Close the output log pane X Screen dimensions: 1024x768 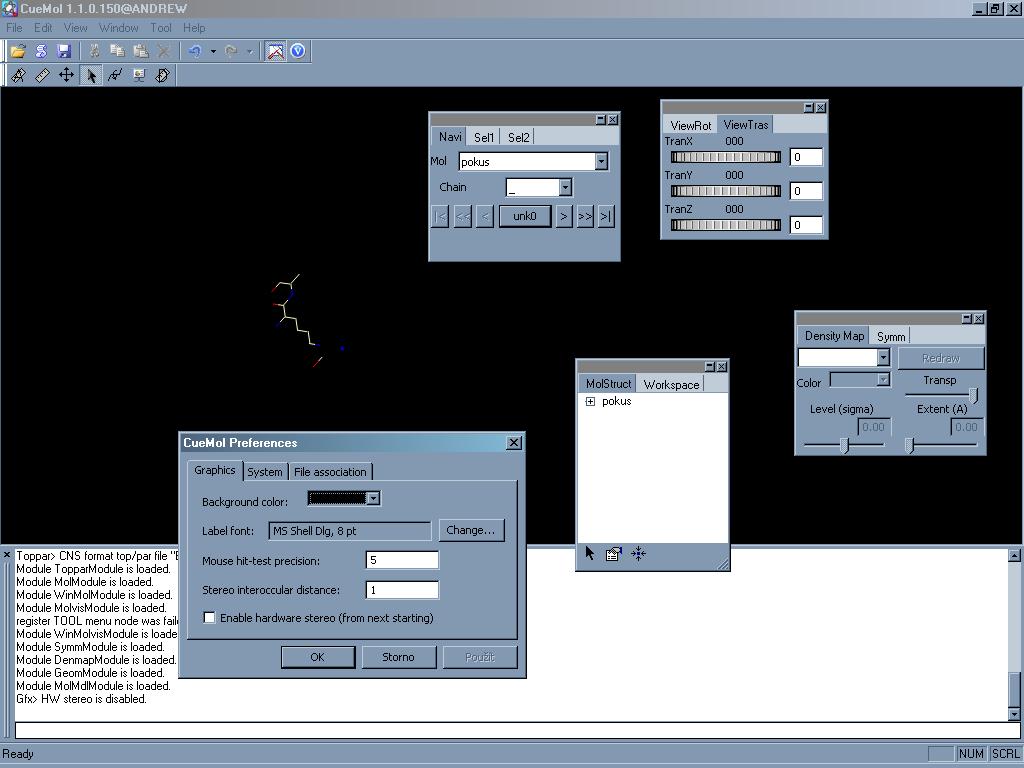[7, 555]
